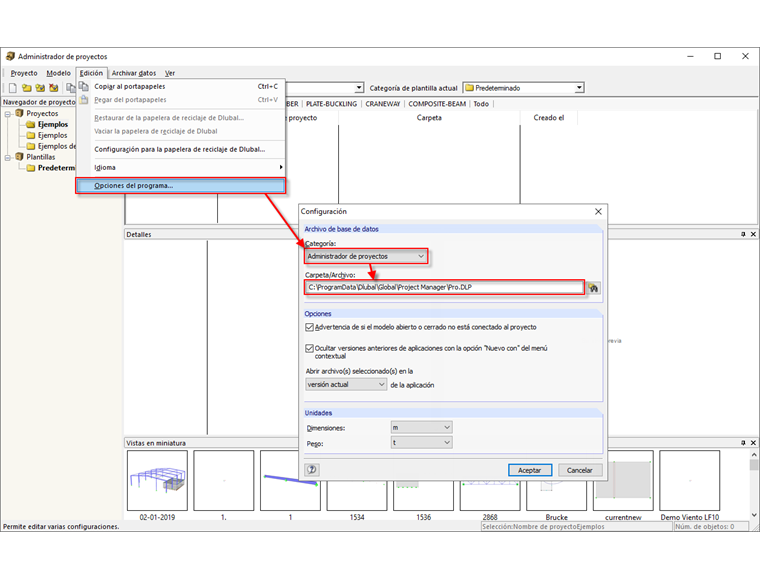Screen dimensions: 760x580
Task: Click the Aceptar button
Action: (x=530, y=470)
